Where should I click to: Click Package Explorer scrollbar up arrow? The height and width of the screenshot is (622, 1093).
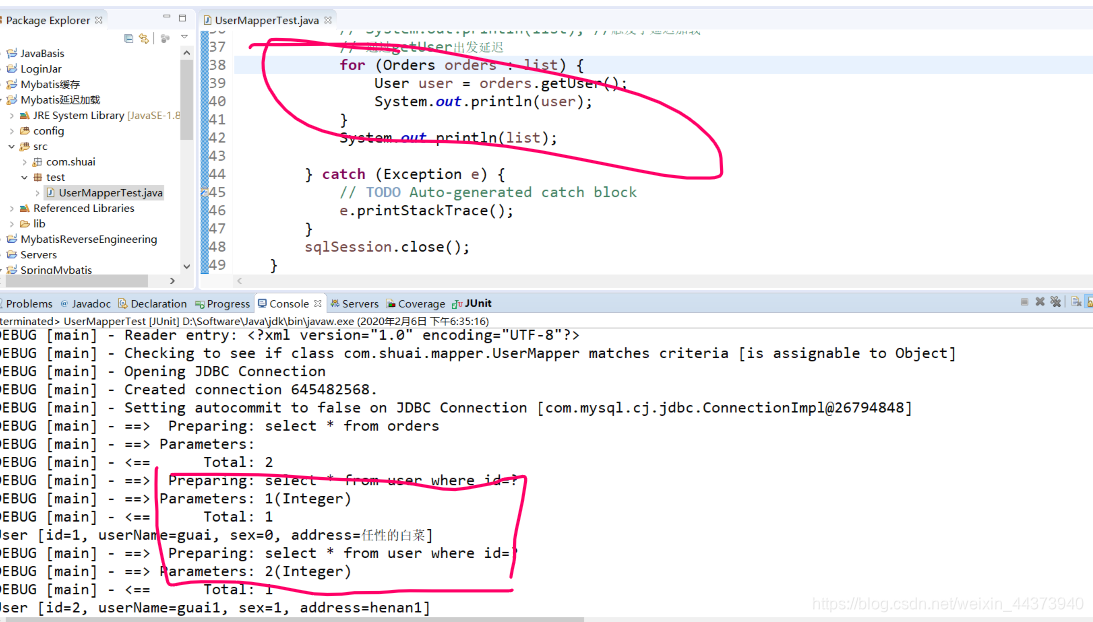pos(186,52)
